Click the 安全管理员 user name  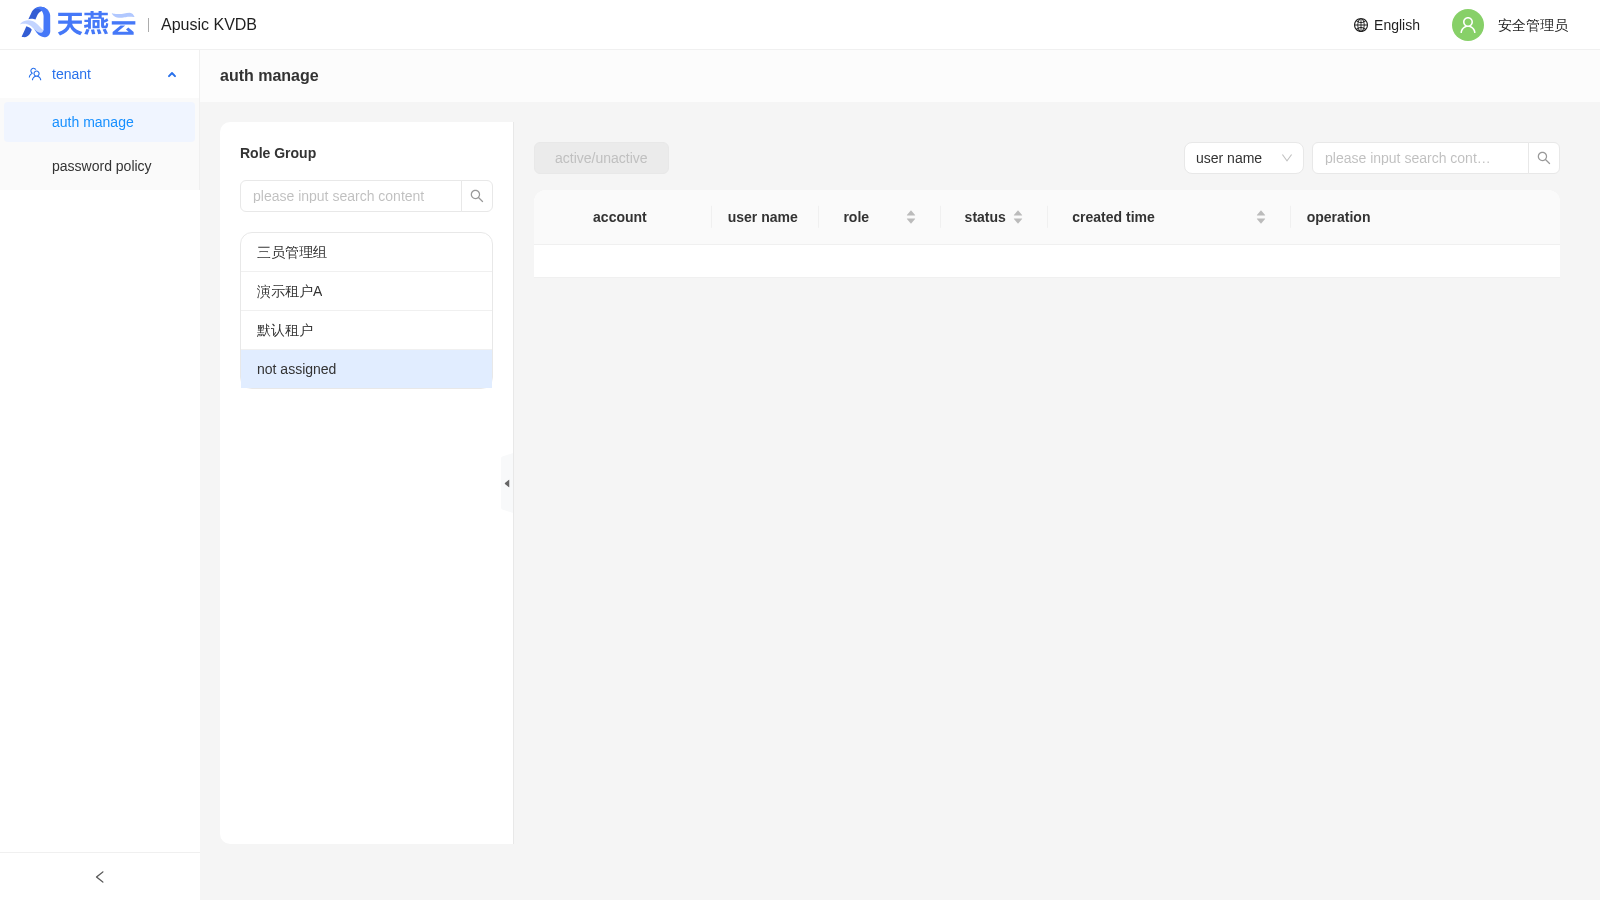pos(1533,25)
